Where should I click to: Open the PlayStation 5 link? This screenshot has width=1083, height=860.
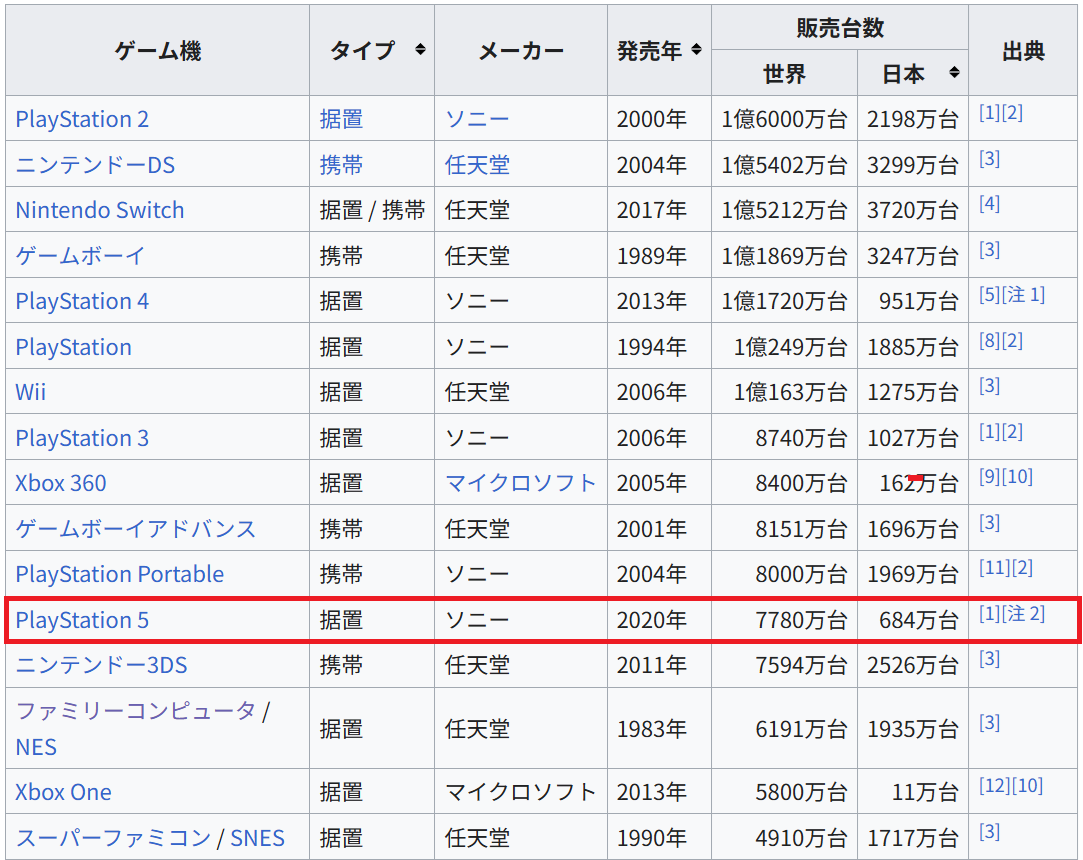pos(82,620)
